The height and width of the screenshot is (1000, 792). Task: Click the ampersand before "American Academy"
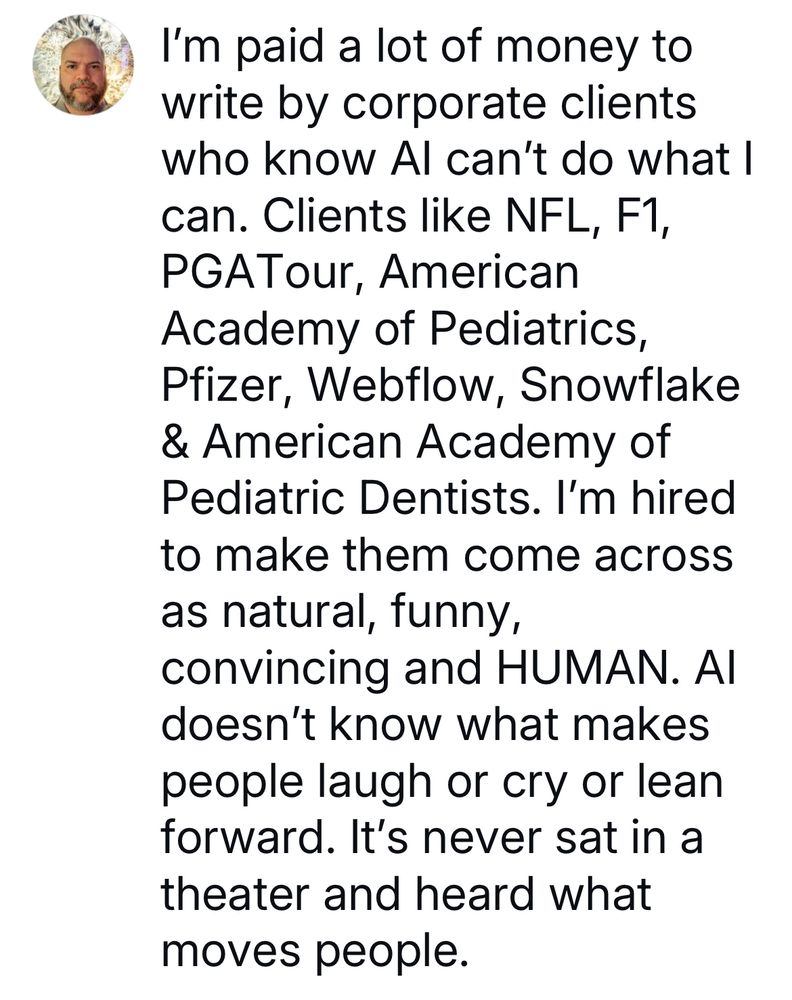(175, 442)
